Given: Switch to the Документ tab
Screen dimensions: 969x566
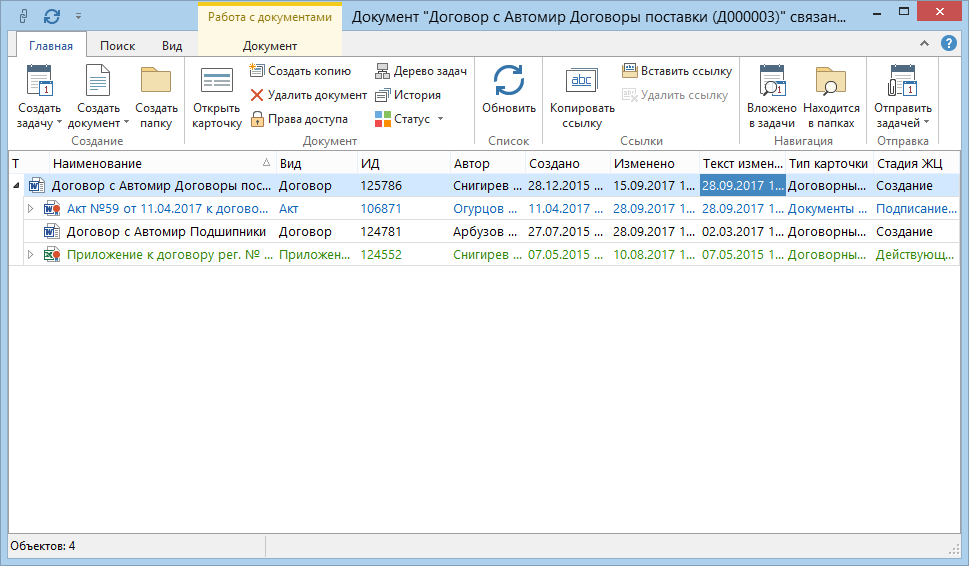Looking at the screenshot, I should coord(269,46).
